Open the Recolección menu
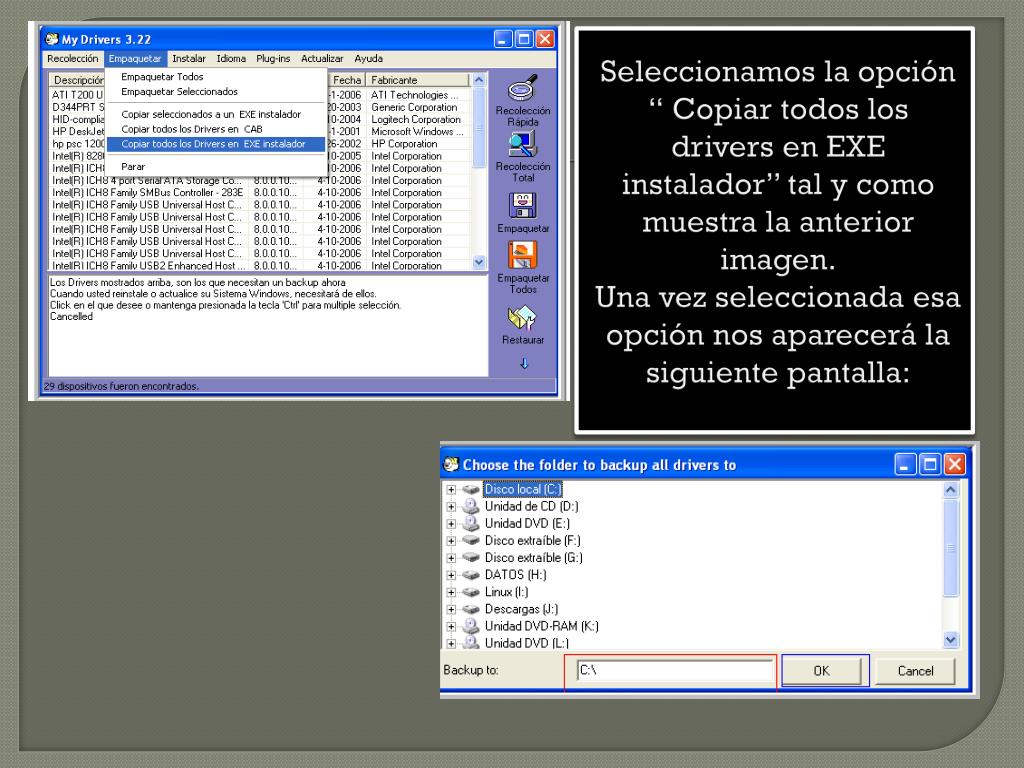The height and width of the screenshot is (768, 1024). coord(72,59)
